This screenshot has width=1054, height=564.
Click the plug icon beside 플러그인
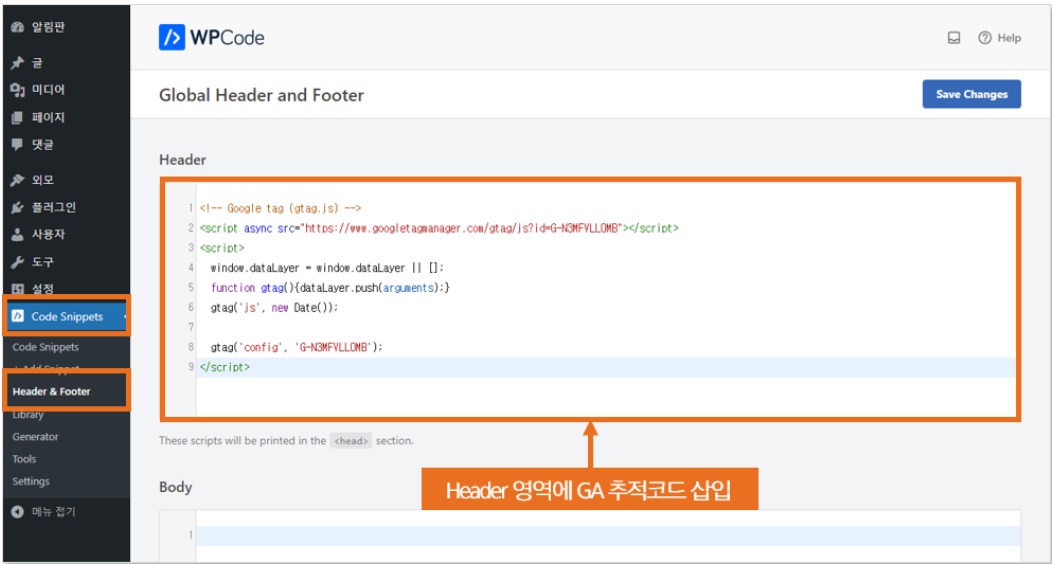tap(18, 208)
